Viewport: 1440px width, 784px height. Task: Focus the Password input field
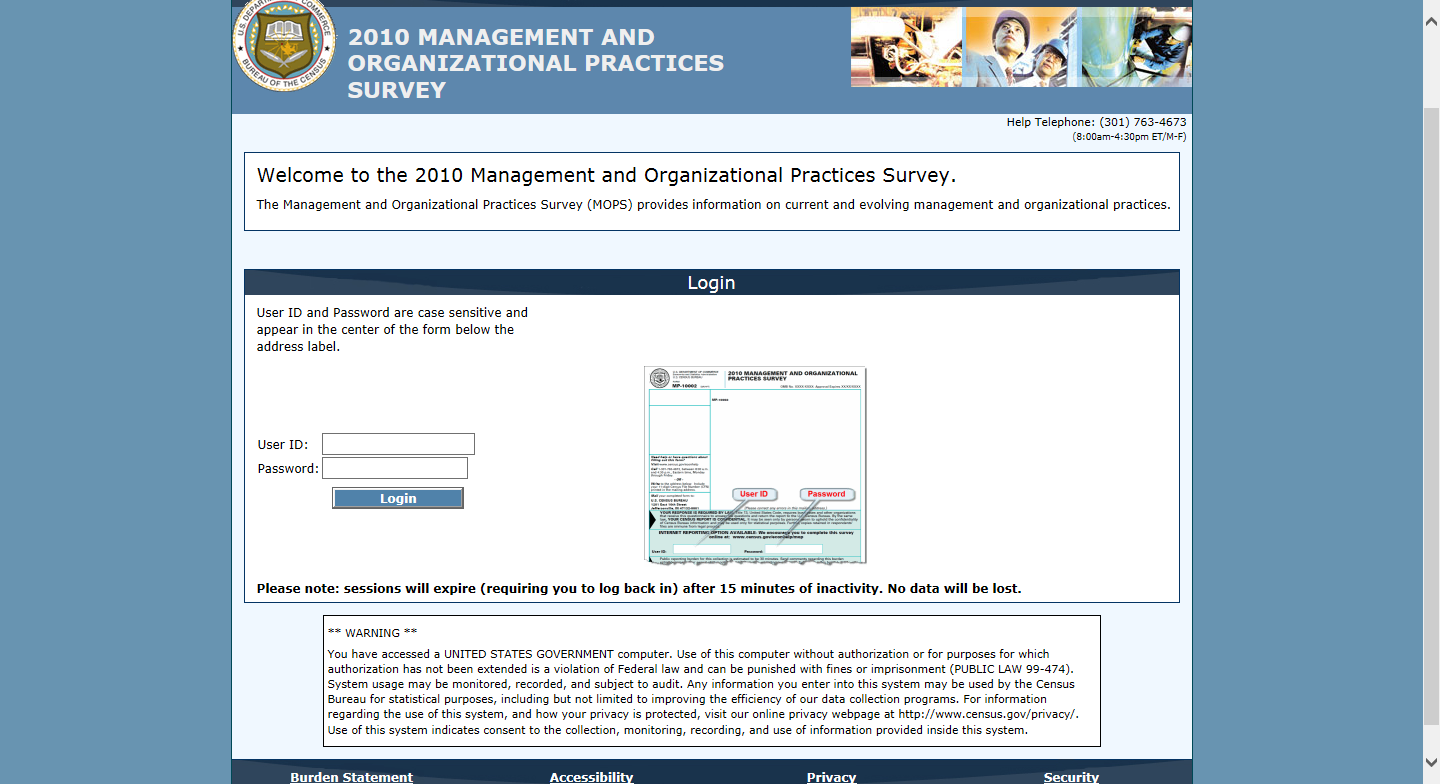coord(395,468)
